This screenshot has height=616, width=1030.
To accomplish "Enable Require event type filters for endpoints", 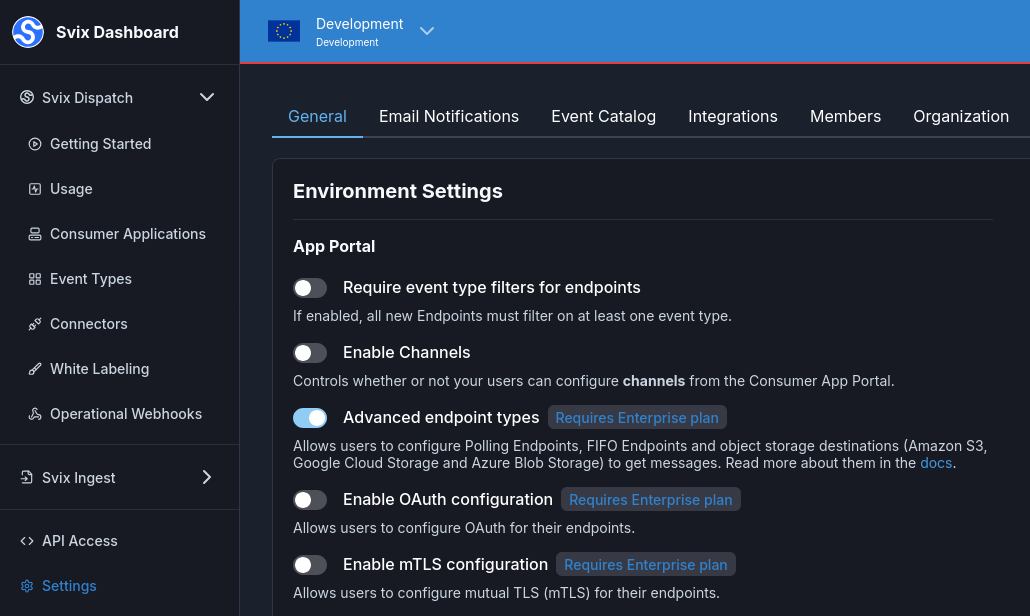I will (x=310, y=287).
